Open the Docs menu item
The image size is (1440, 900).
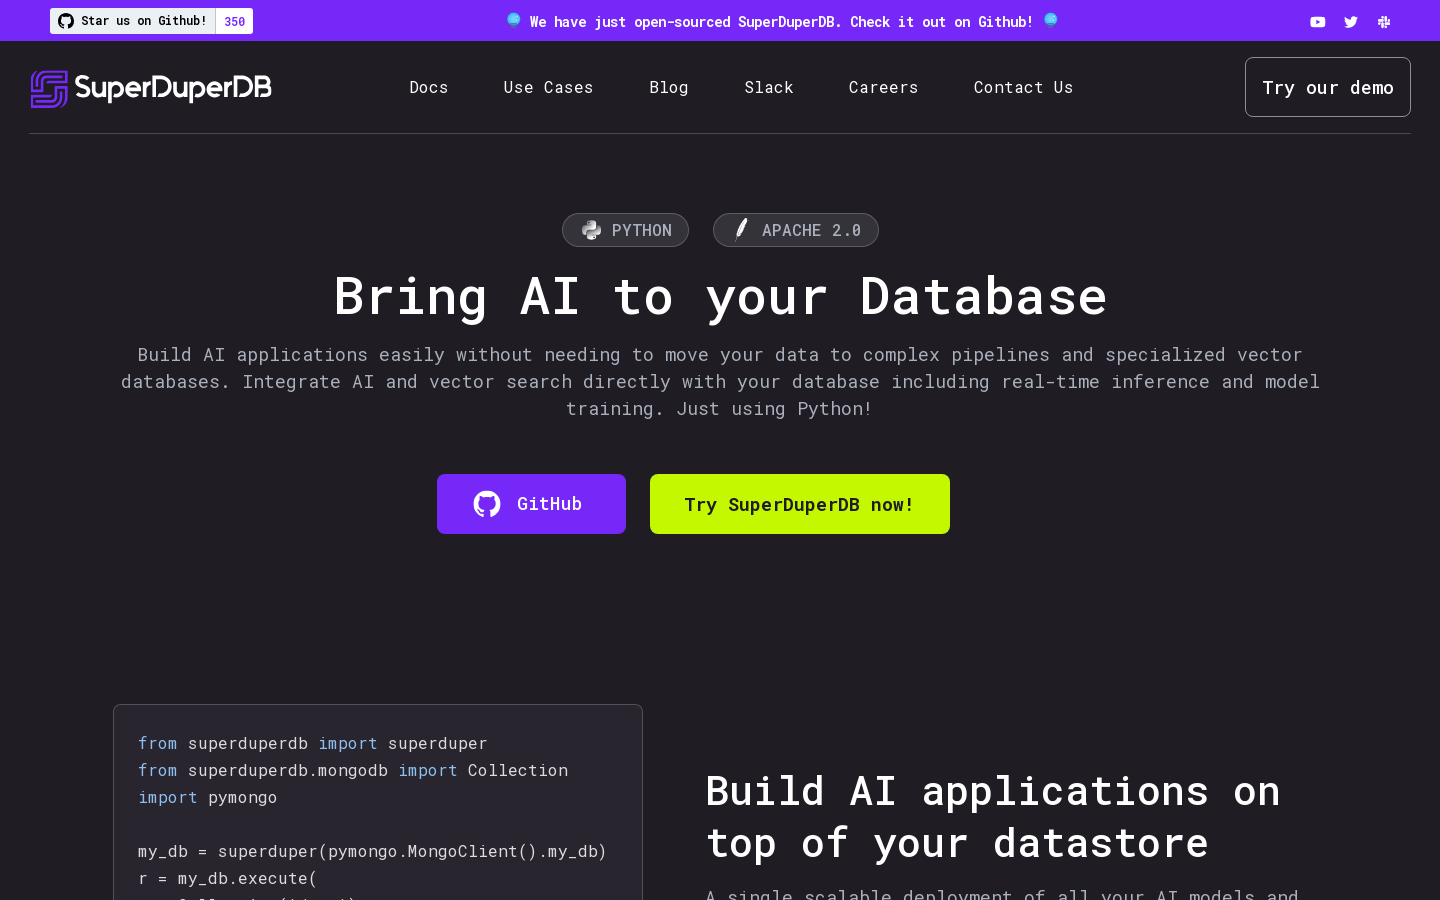[x=428, y=88]
